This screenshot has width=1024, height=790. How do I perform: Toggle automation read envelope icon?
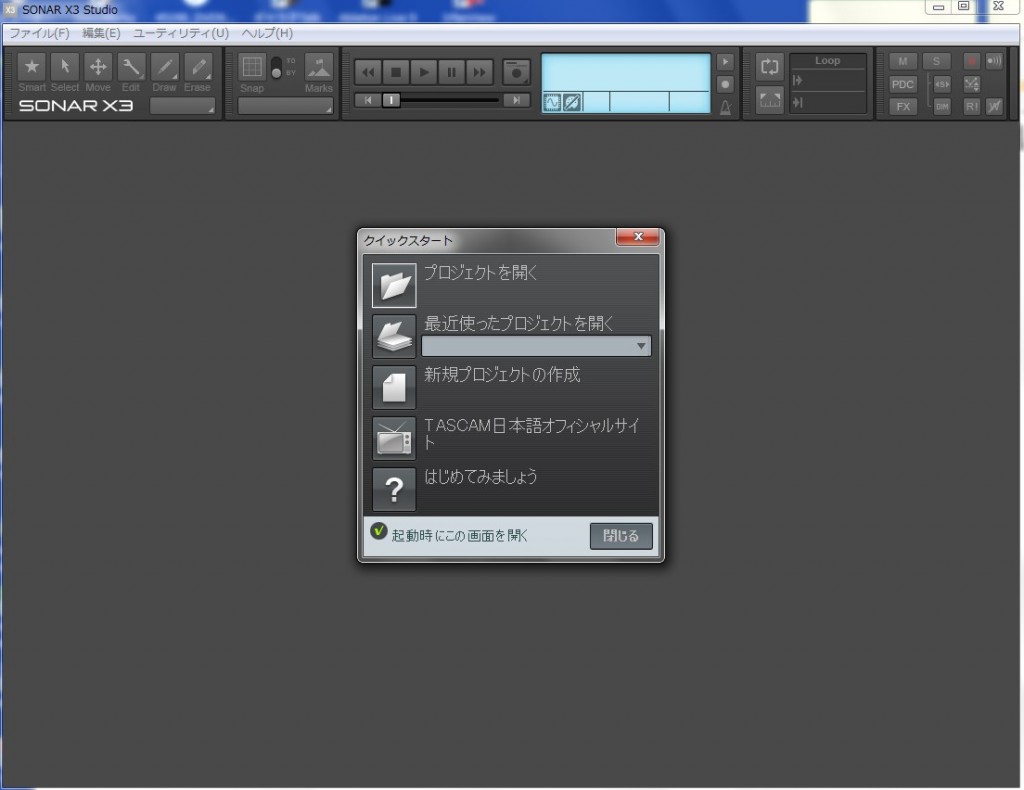pyautogui.click(x=972, y=84)
